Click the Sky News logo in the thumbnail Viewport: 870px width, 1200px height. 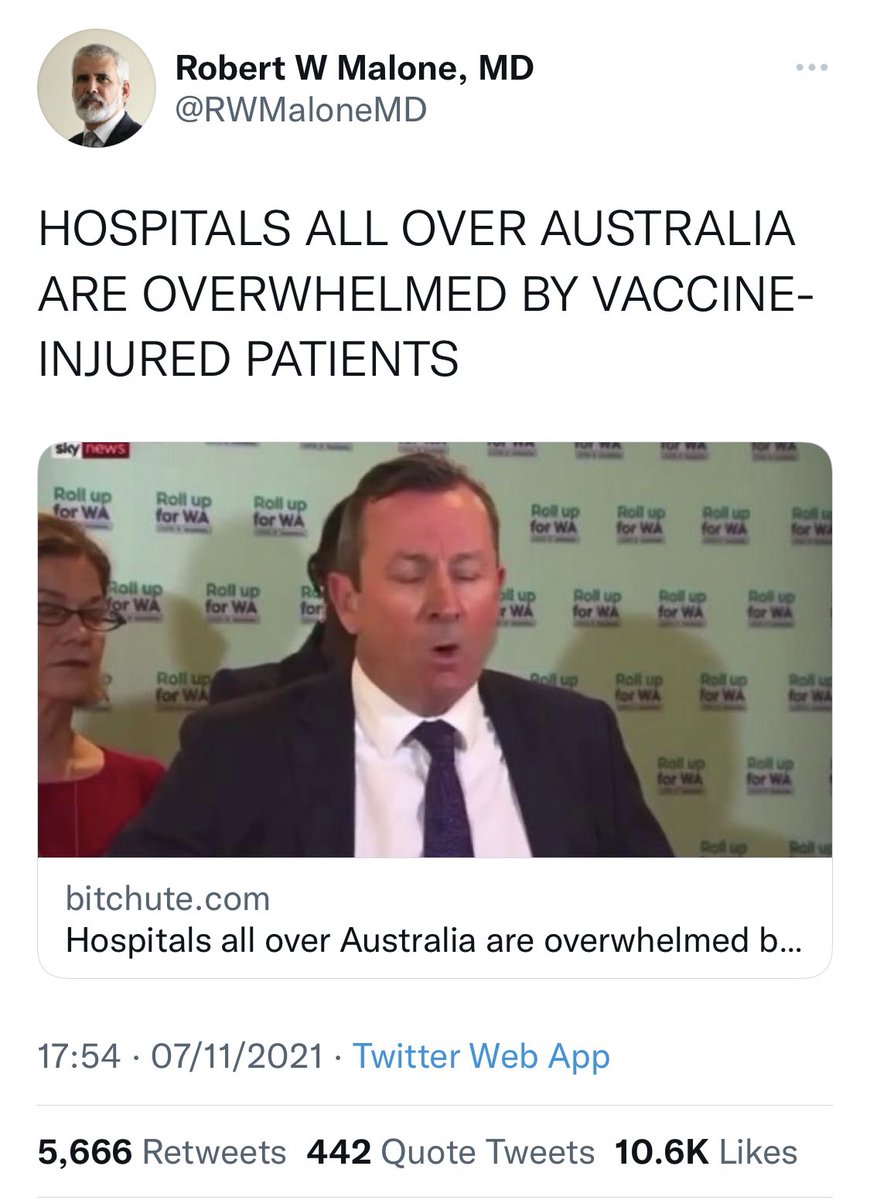coord(91,452)
